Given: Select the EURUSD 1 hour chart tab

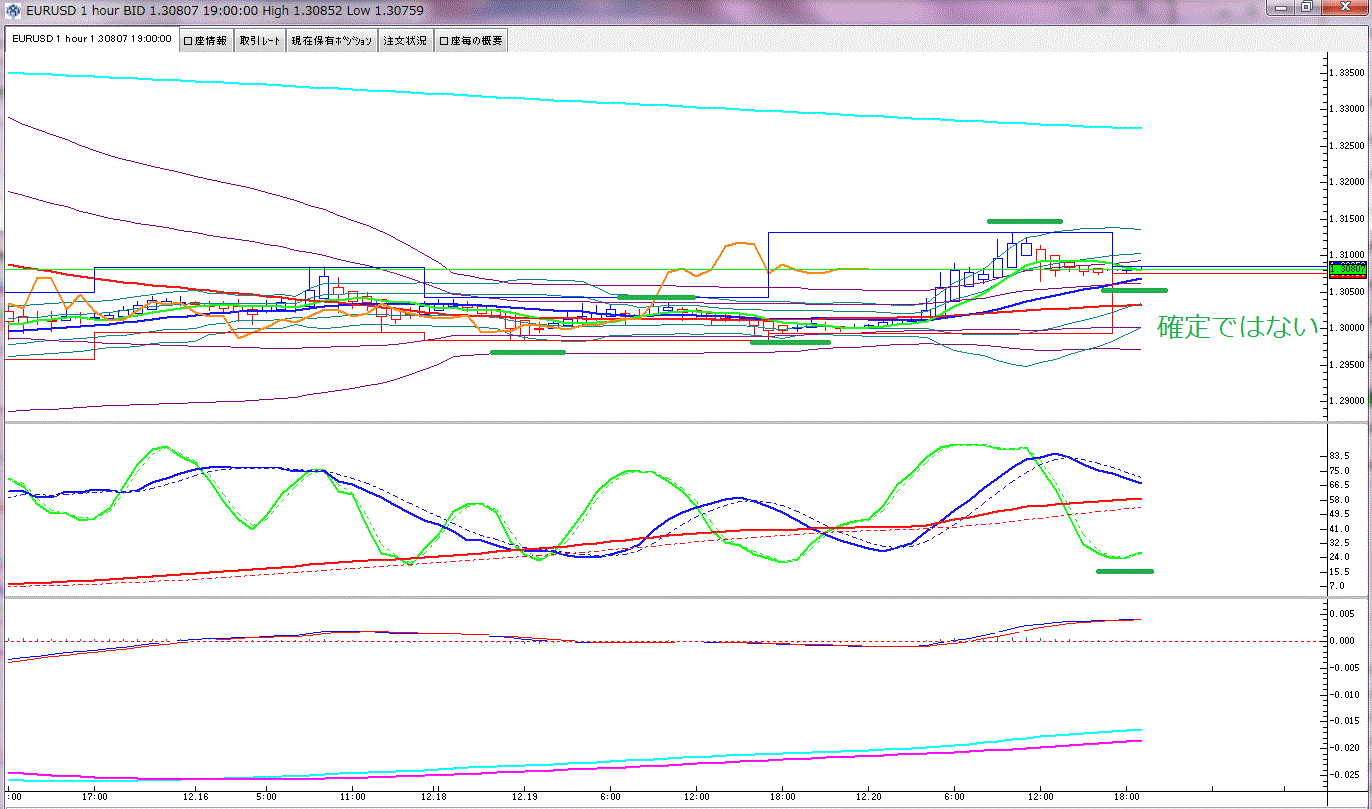Looking at the screenshot, I should click(91, 40).
